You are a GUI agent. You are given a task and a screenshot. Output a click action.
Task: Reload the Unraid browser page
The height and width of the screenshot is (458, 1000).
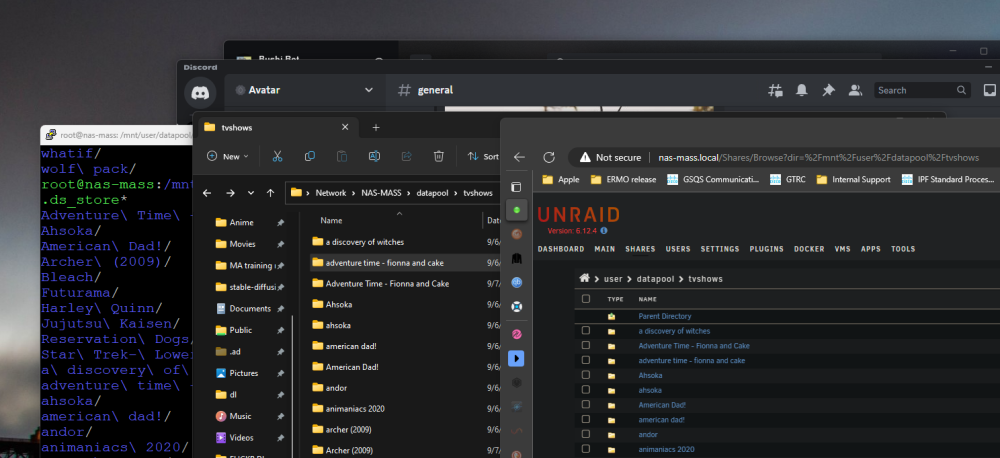pyautogui.click(x=548, y=158)
